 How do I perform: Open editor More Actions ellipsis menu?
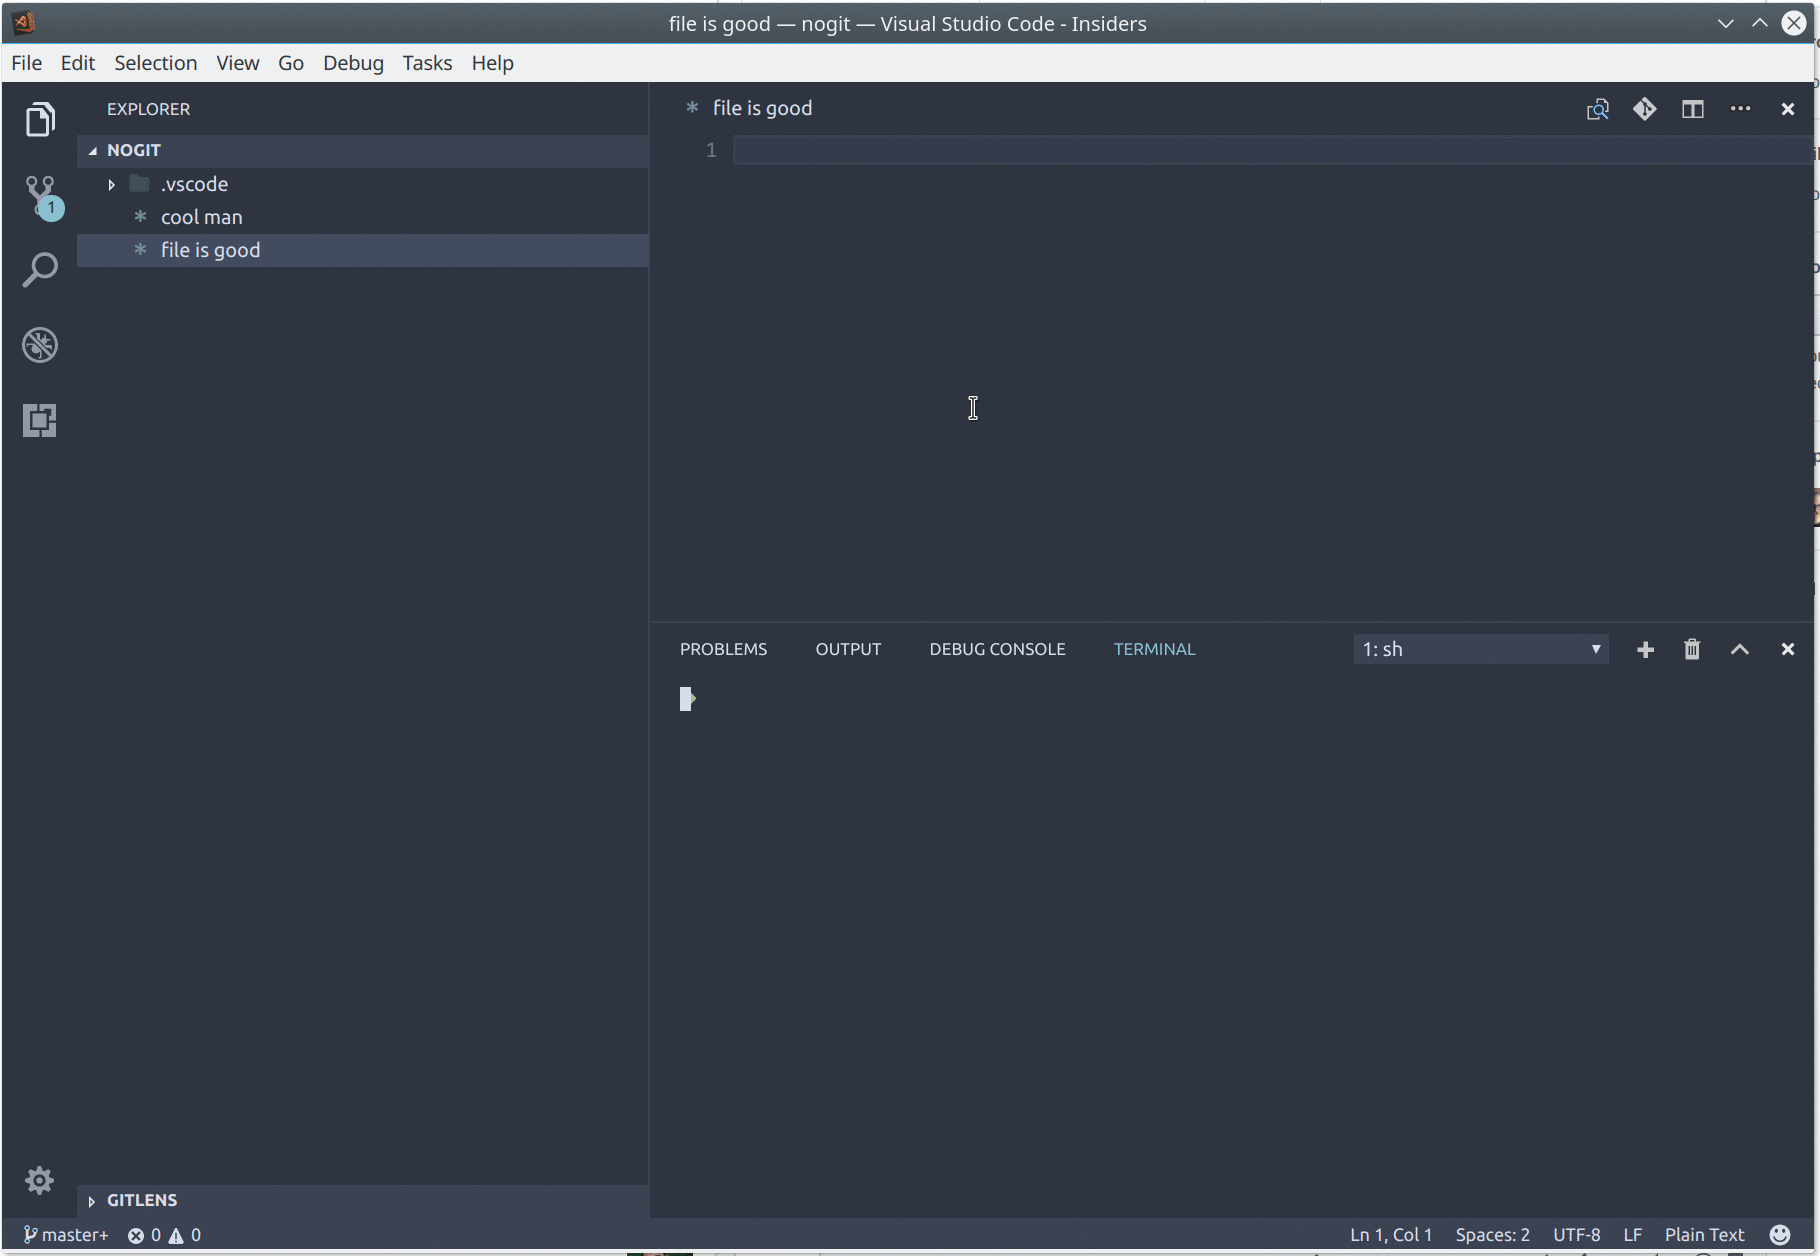point(1740,109)
